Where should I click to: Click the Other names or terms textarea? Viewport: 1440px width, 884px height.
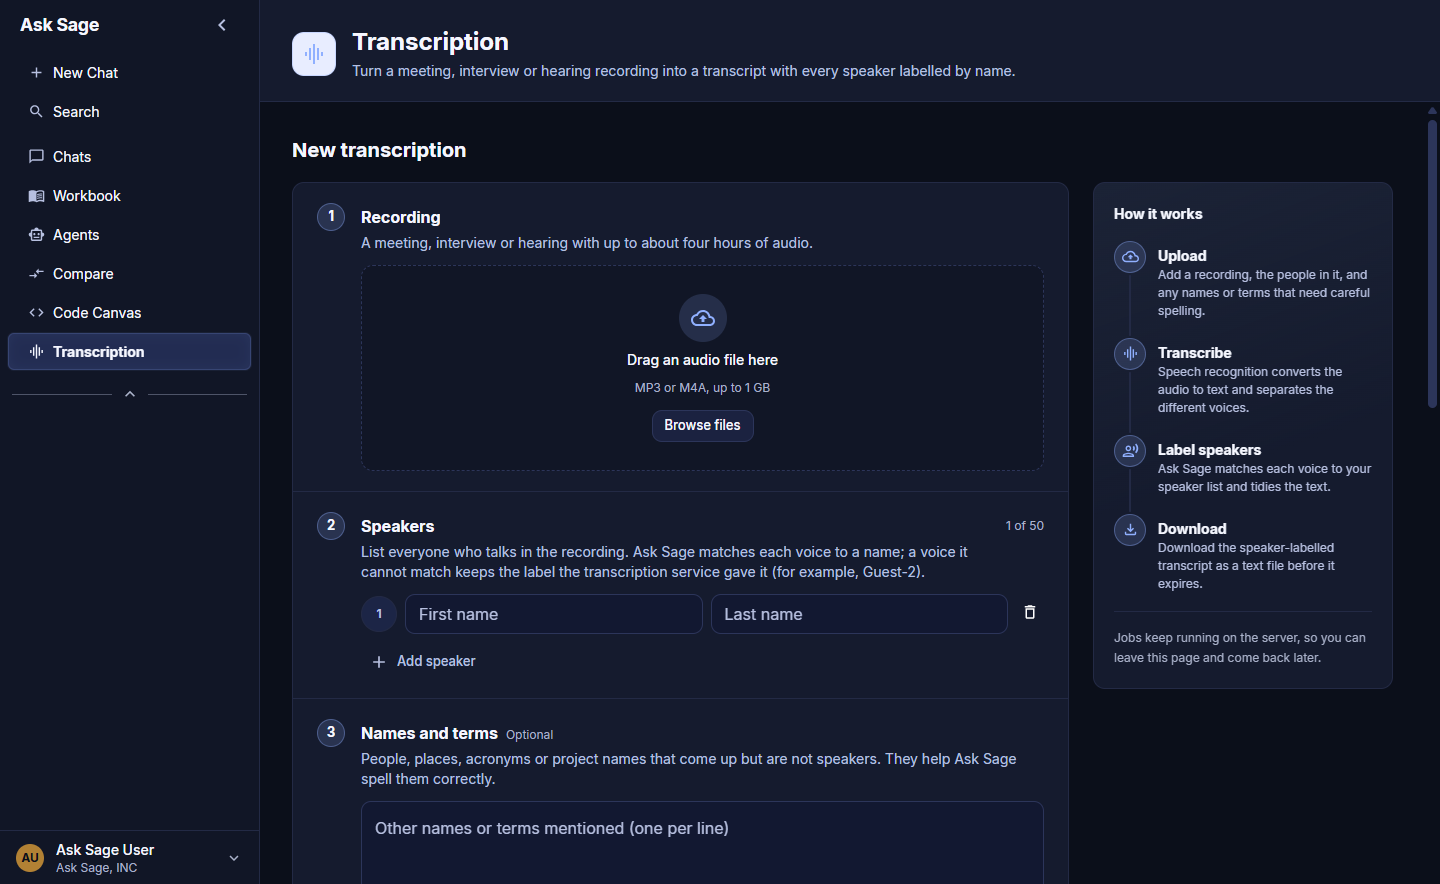tap(702, 842)
